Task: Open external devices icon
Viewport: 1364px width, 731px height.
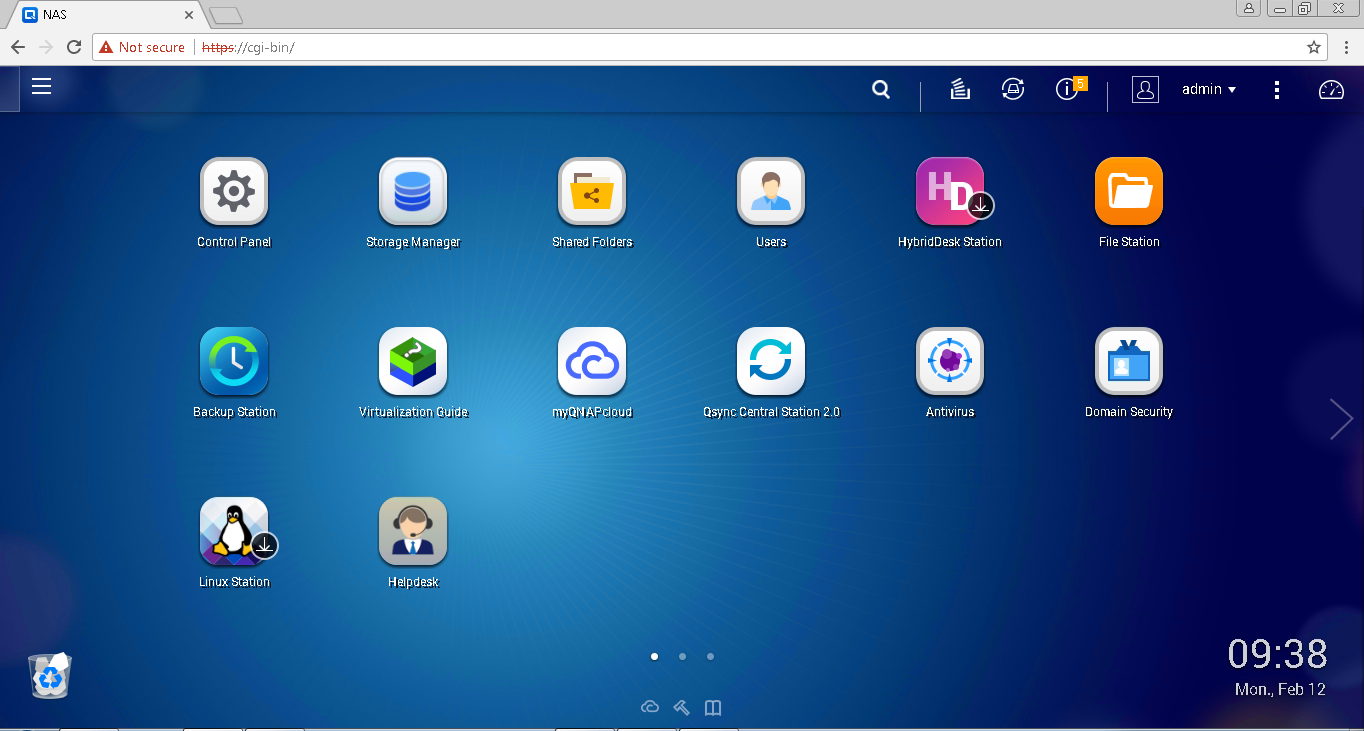Action: click(1013, 89)
